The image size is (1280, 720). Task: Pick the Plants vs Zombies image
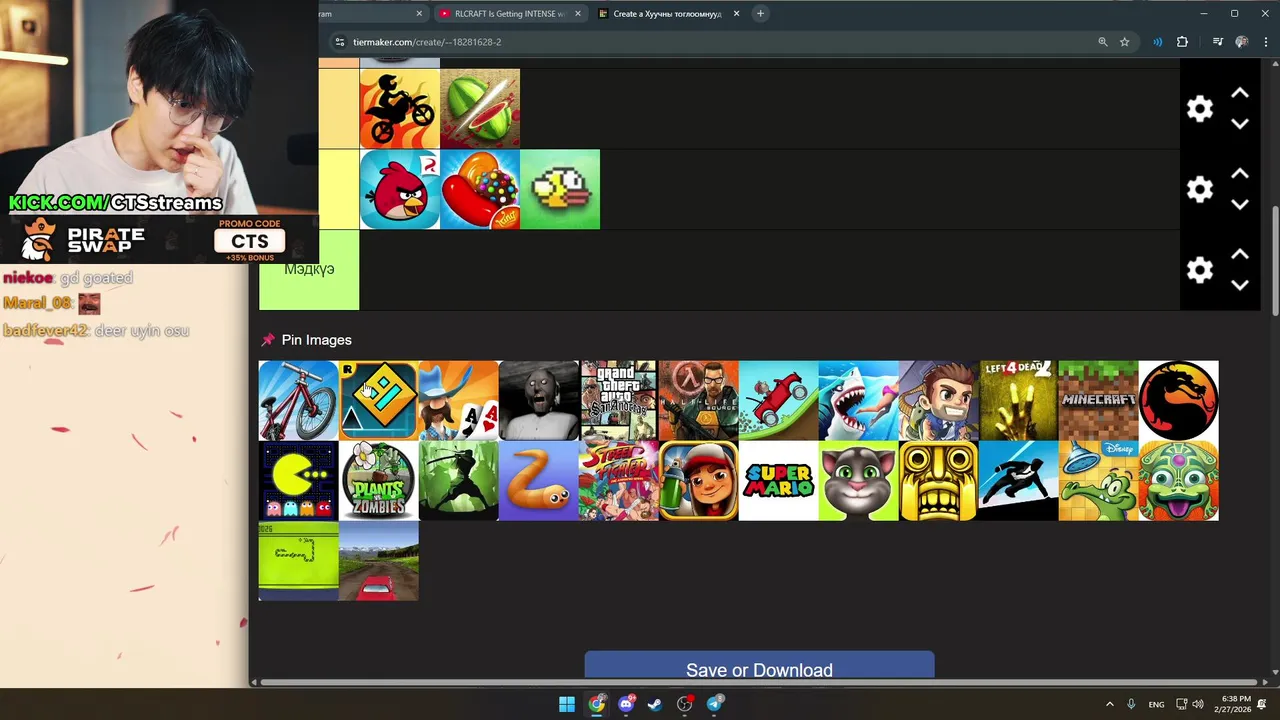coord(378,481)
